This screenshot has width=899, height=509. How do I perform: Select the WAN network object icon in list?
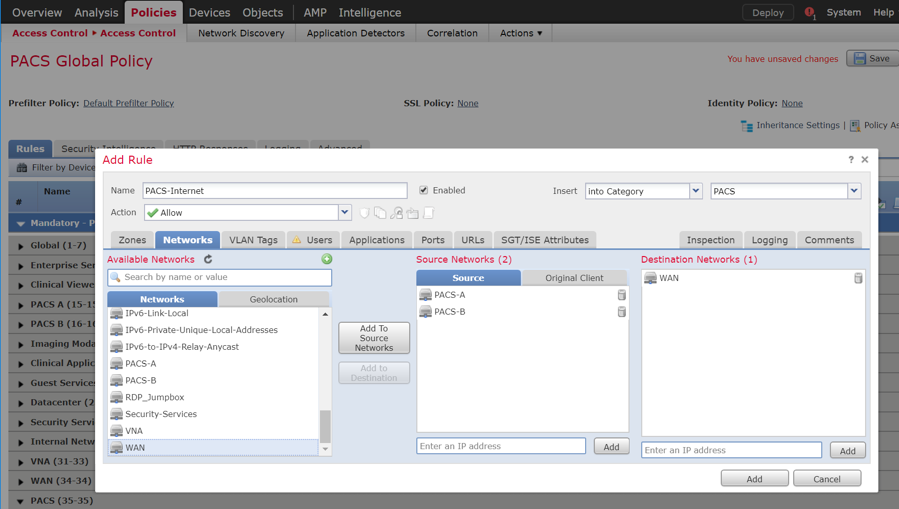point(116,448)
